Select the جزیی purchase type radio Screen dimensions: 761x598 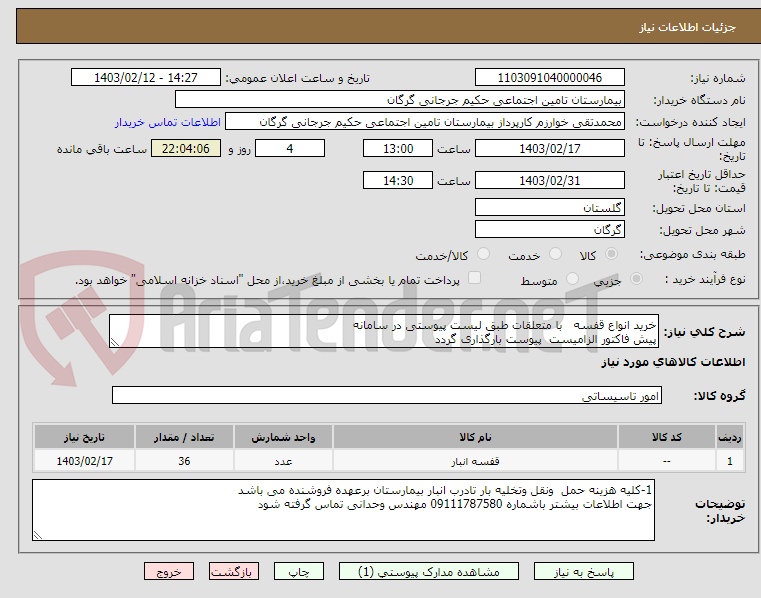point(636,279)
